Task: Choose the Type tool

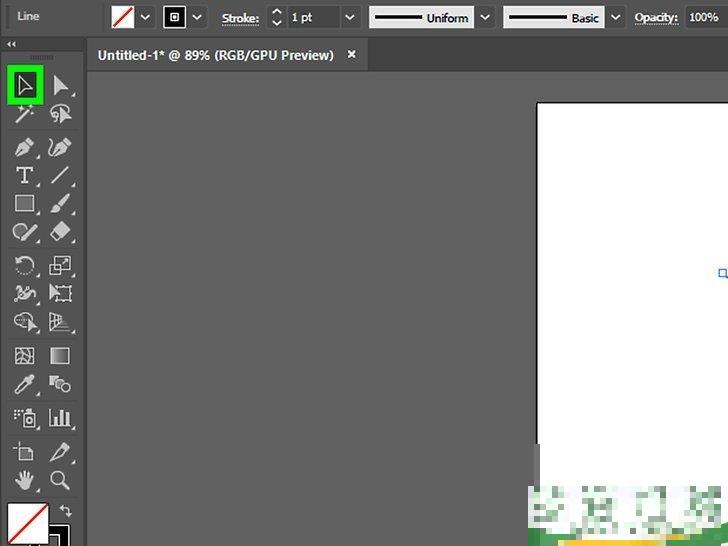Action: (x=24, y=176)
